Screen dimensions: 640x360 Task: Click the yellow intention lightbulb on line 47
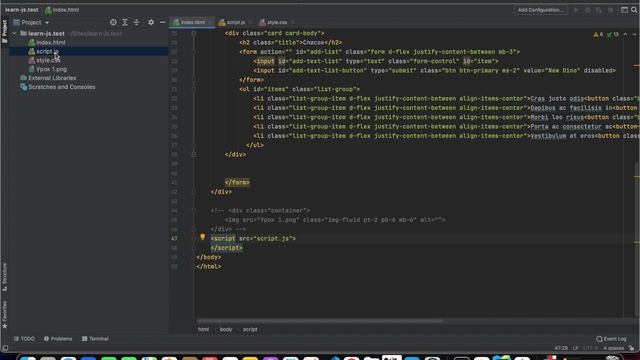(x=202, y=237)
